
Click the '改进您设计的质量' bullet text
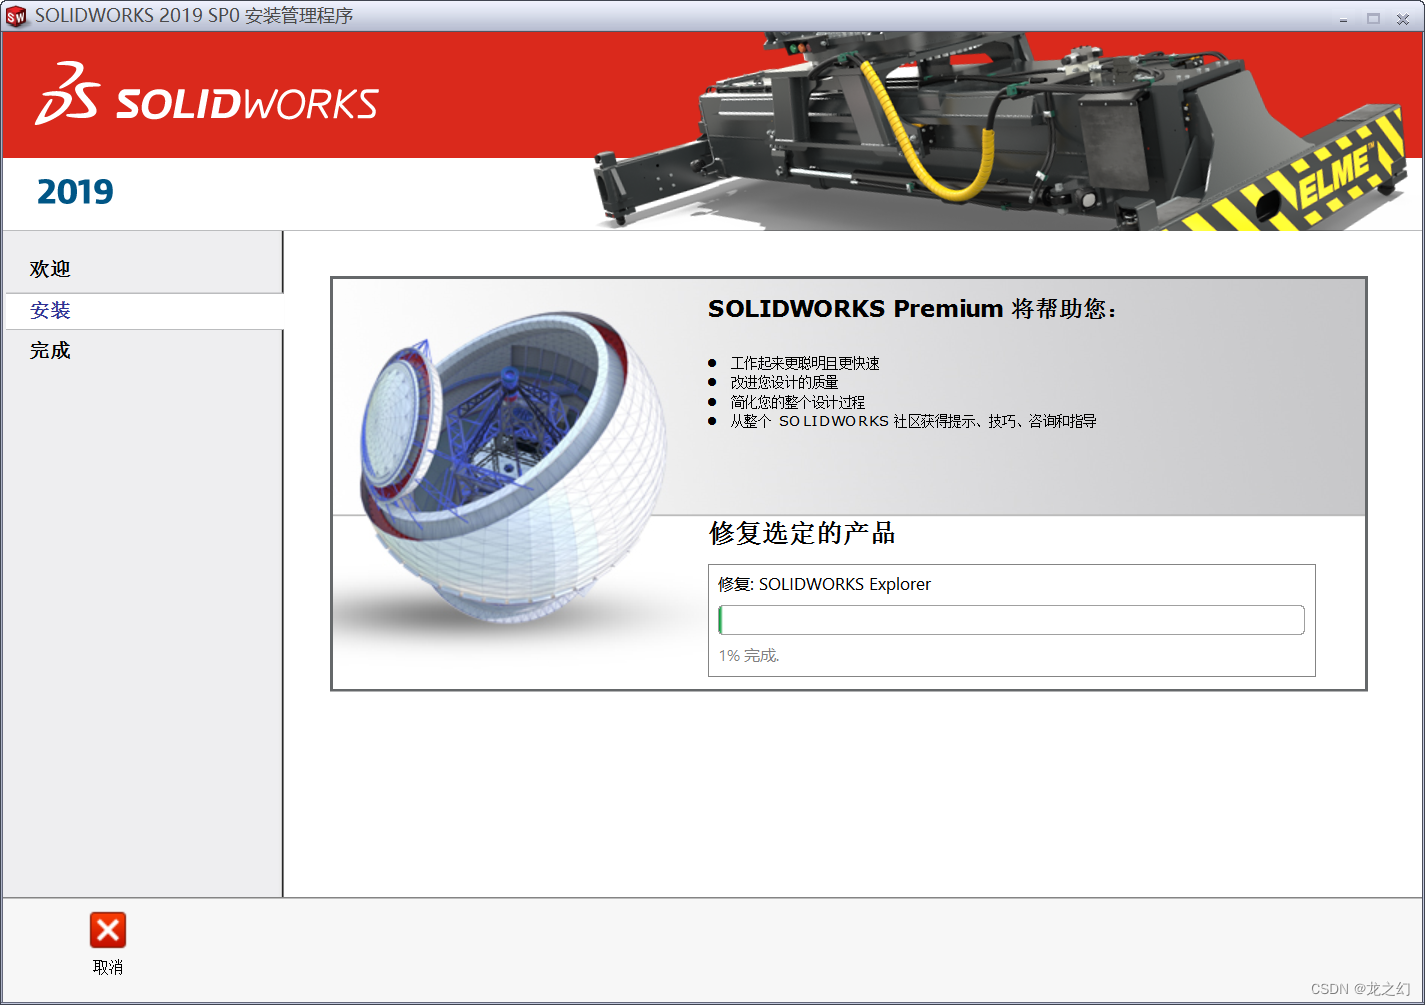784,382
